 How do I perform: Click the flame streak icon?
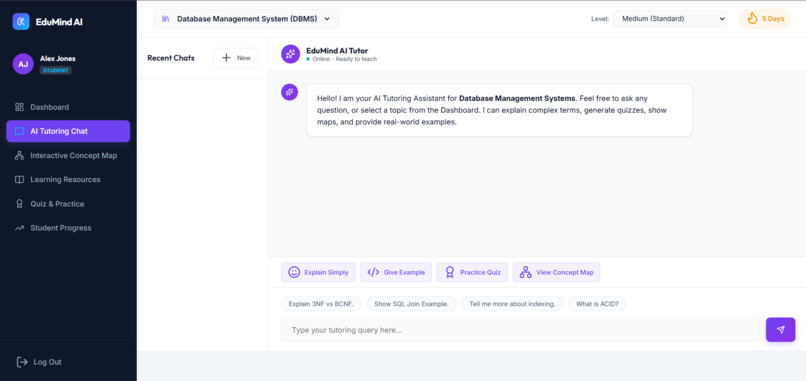point(753,19)
